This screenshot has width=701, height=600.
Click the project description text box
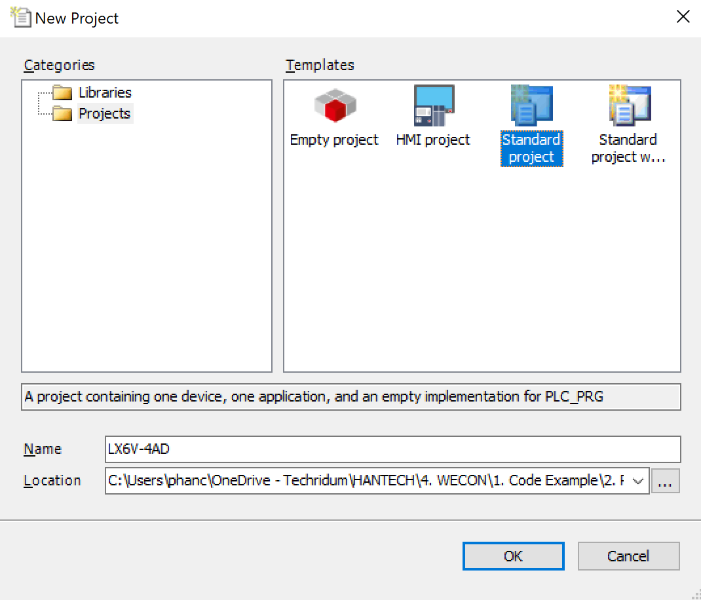[x=350, y=397]
